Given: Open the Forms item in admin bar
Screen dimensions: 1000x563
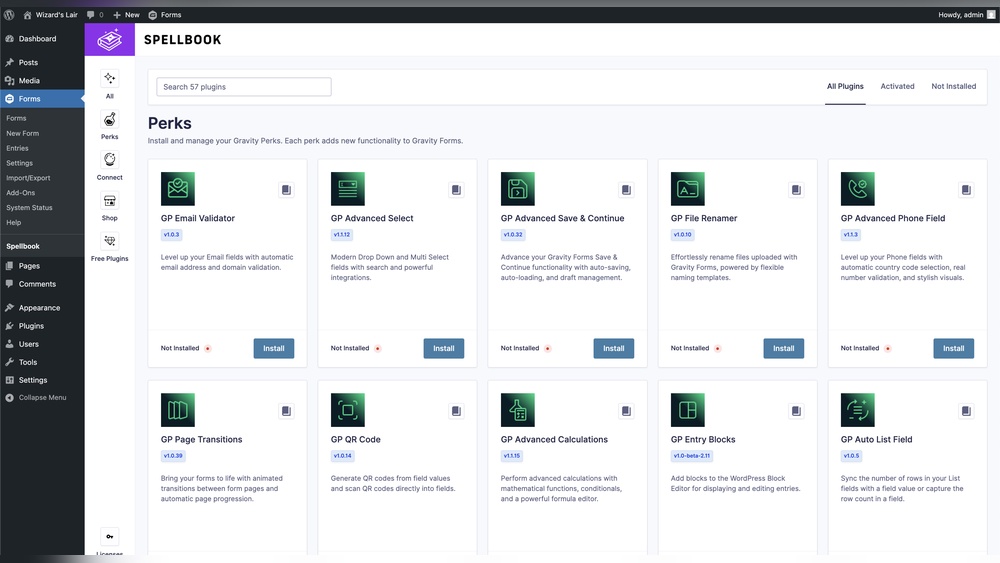Looking at the screenshot, I should 165,15.
